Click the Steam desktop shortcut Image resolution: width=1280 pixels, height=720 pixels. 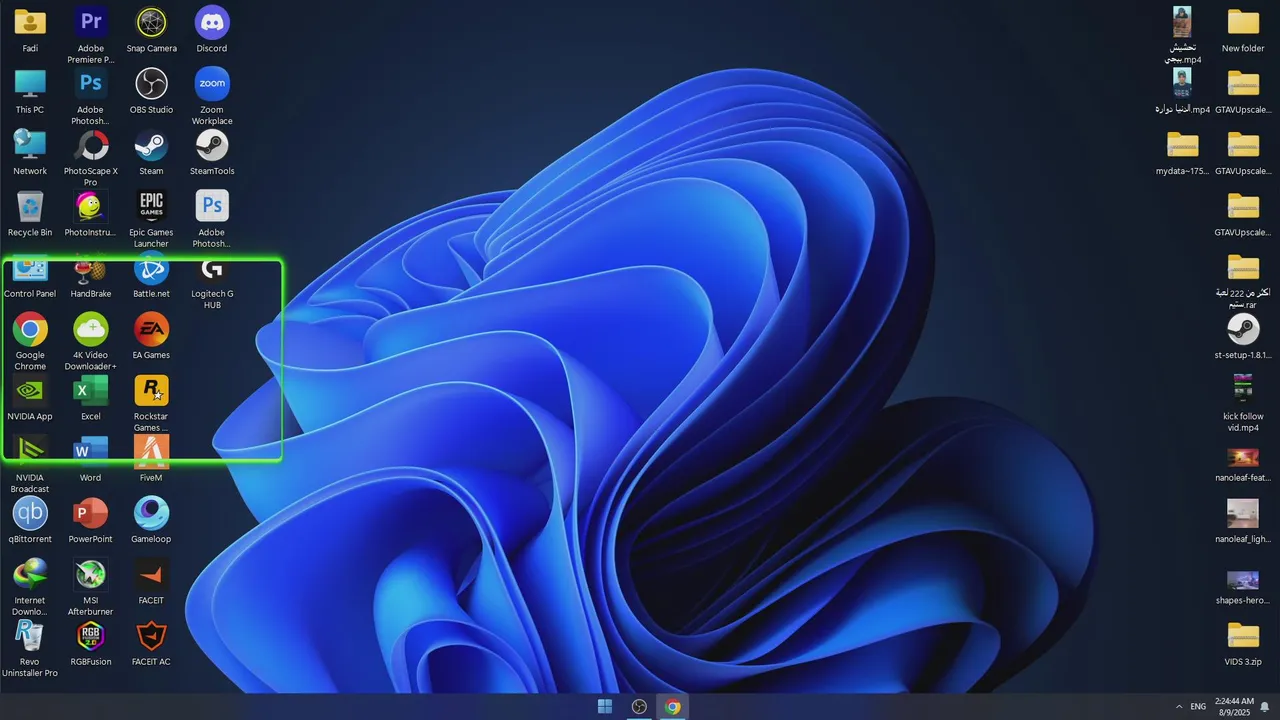tap(151, 145)
